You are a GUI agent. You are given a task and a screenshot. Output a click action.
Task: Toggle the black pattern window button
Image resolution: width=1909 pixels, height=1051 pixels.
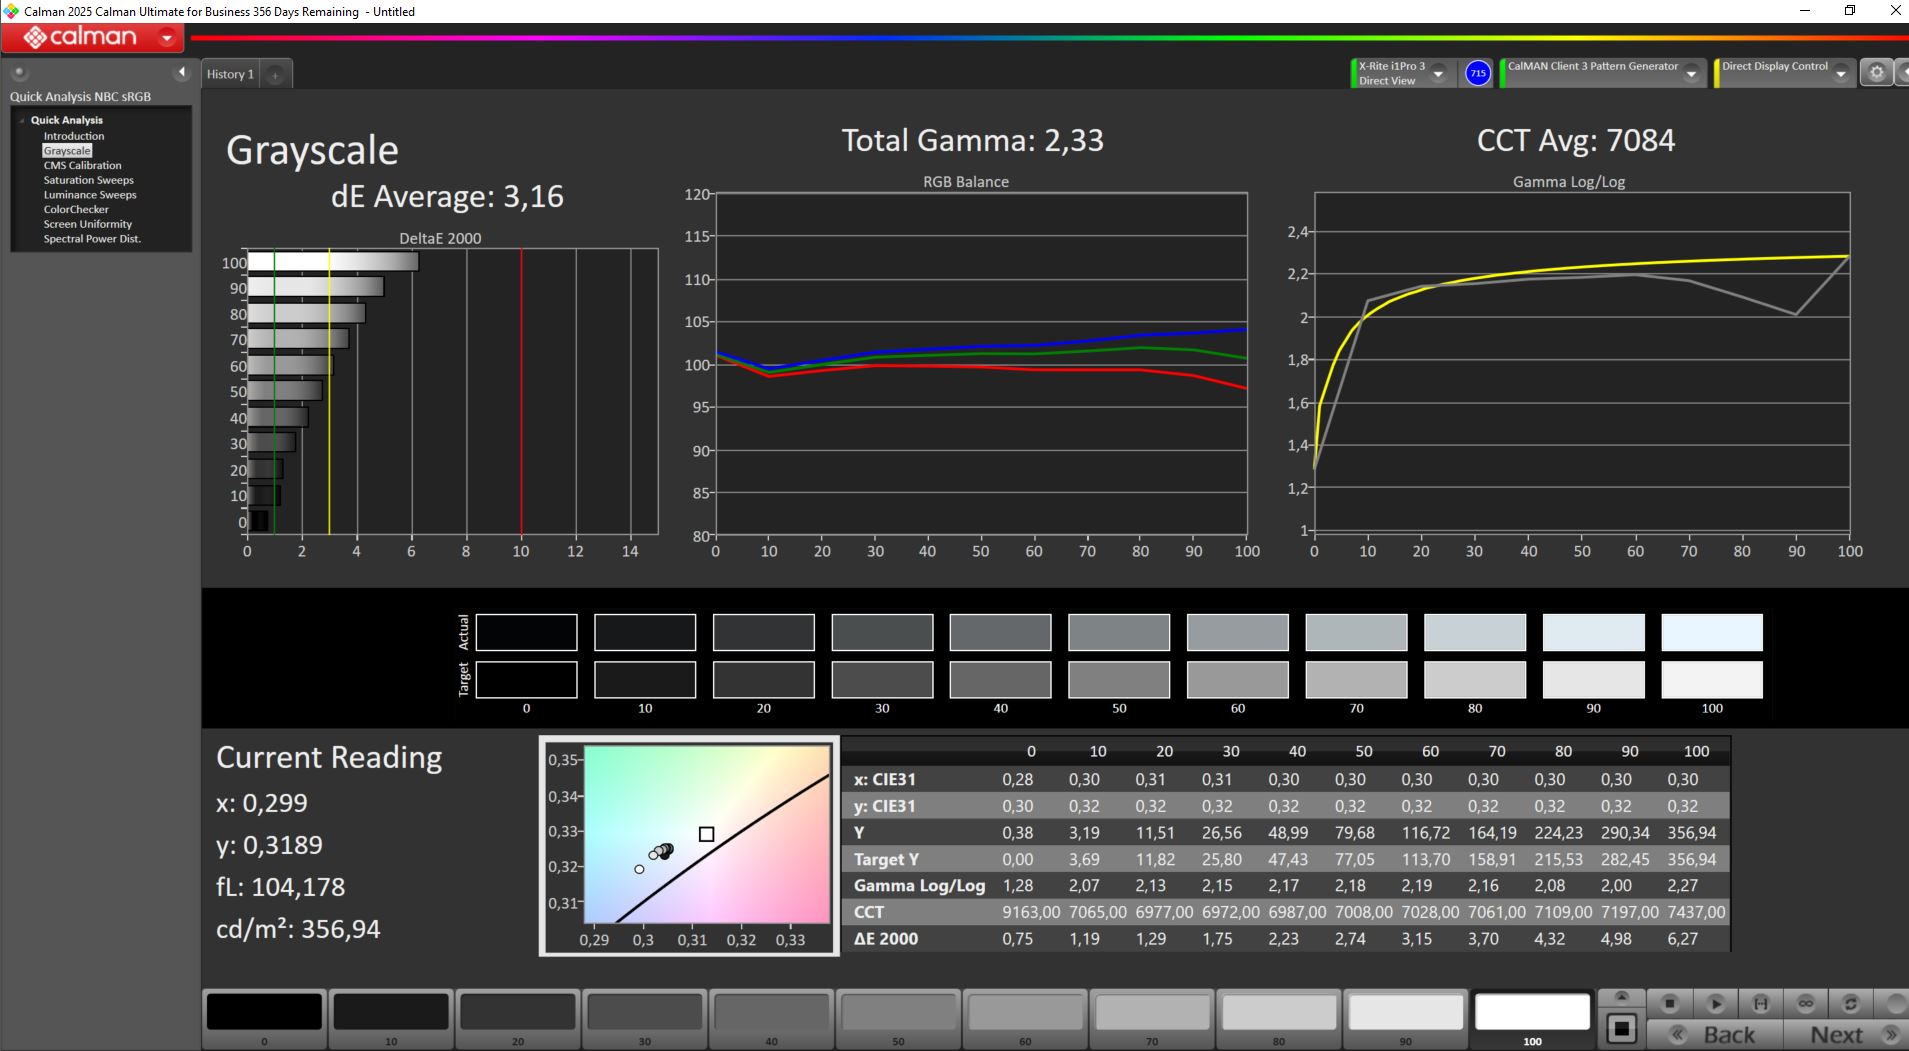point(1622,1028)
